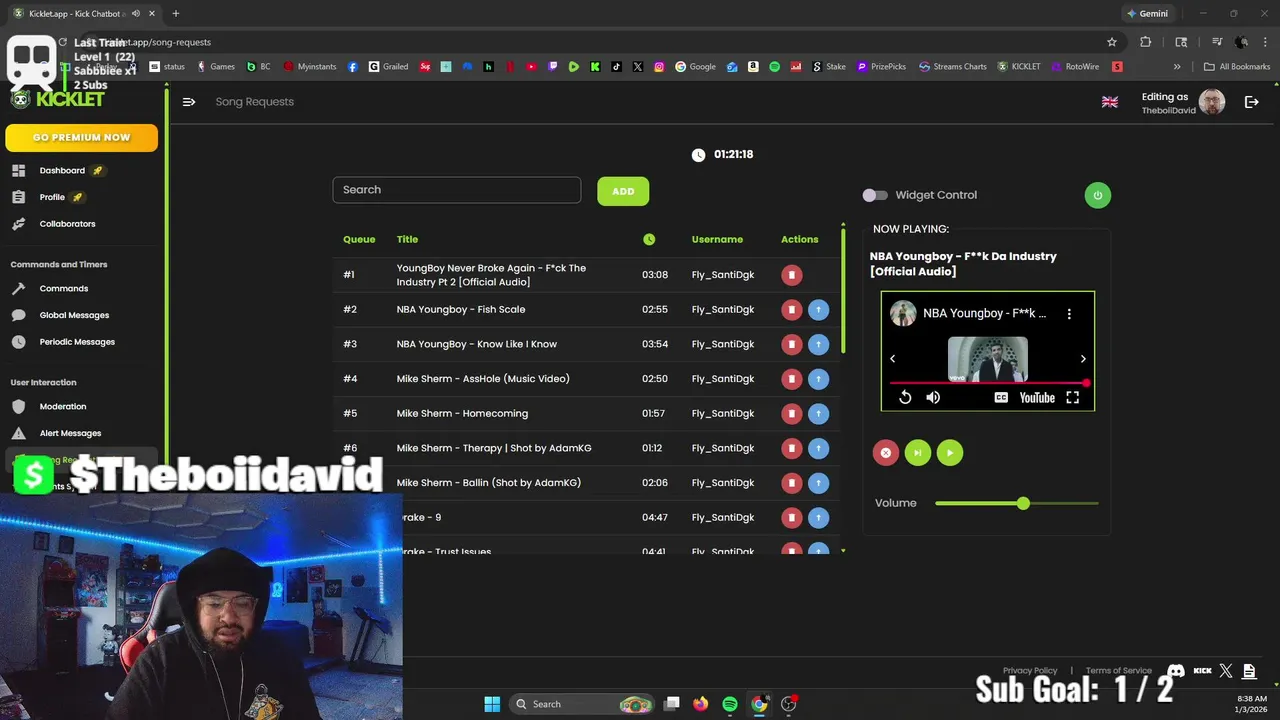Viewport: 1280px width, 720px height.
Task: Click the Title column header
Action: pyautogui.click(x=407, y=240)
